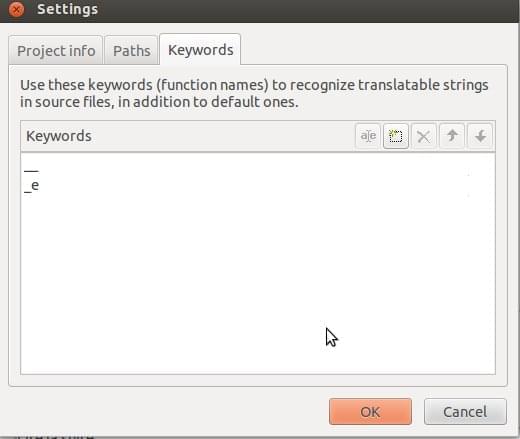This screenshot has height=439, width=520.
Task: Click empty title bar area right of Settings
Action: click(307, 10)
